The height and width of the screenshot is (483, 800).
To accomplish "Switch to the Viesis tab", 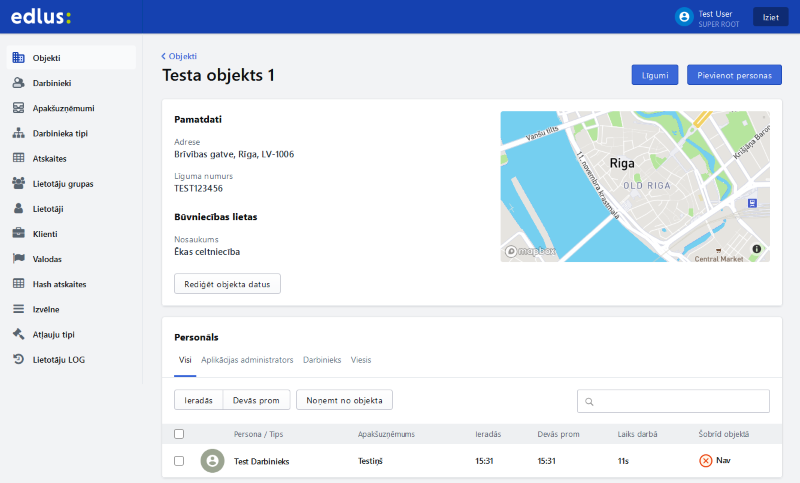I will pyautogui.click(x=361, y=359).
